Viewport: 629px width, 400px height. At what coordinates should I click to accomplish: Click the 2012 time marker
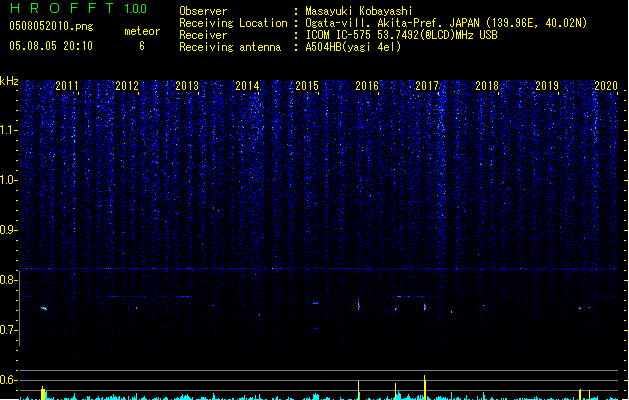pyautogui.click(x=127, y=86)
